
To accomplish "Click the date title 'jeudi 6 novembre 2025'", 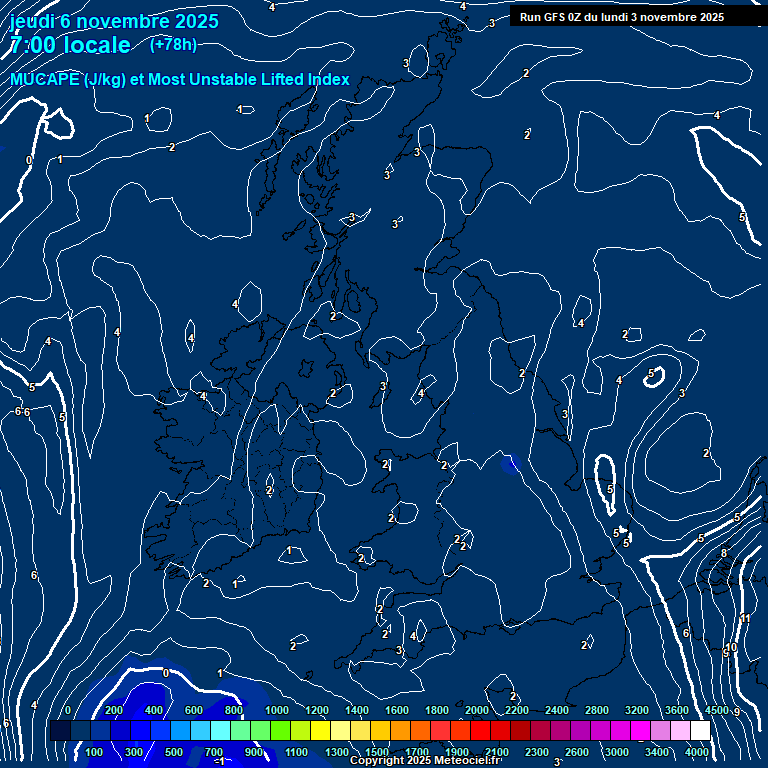I will click(113, 21).
